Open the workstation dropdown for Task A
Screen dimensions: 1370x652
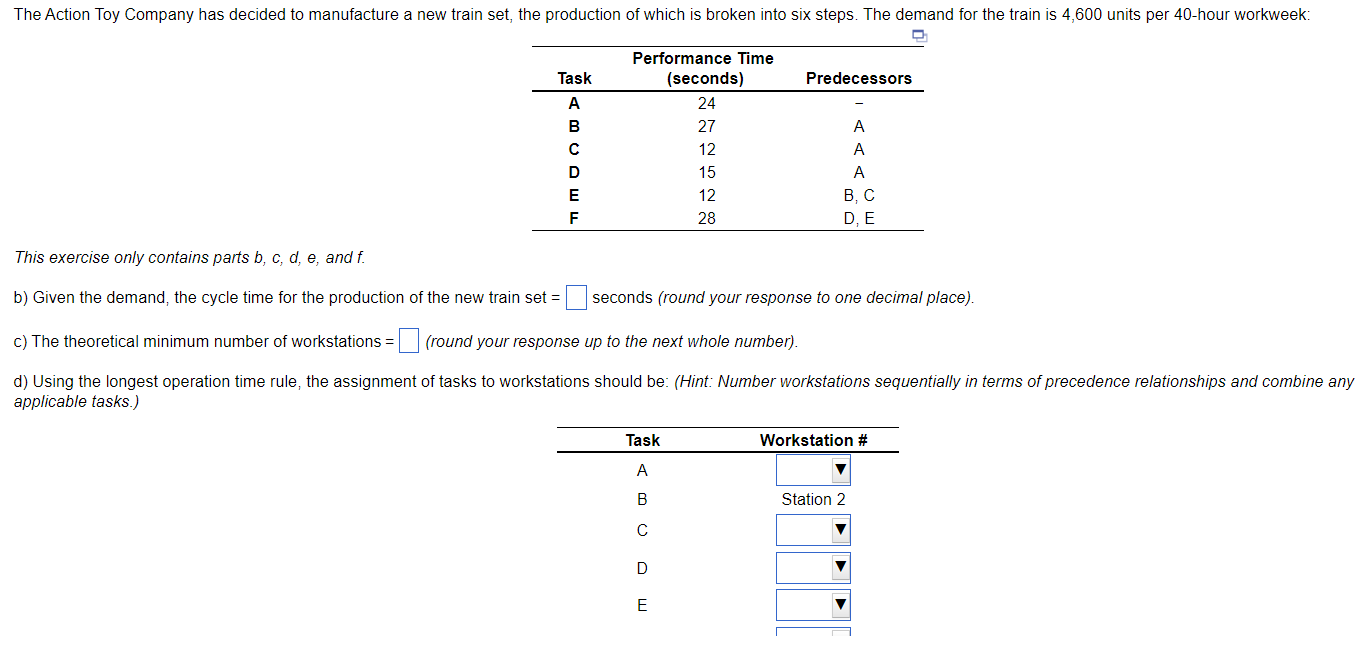click(812, 468)
